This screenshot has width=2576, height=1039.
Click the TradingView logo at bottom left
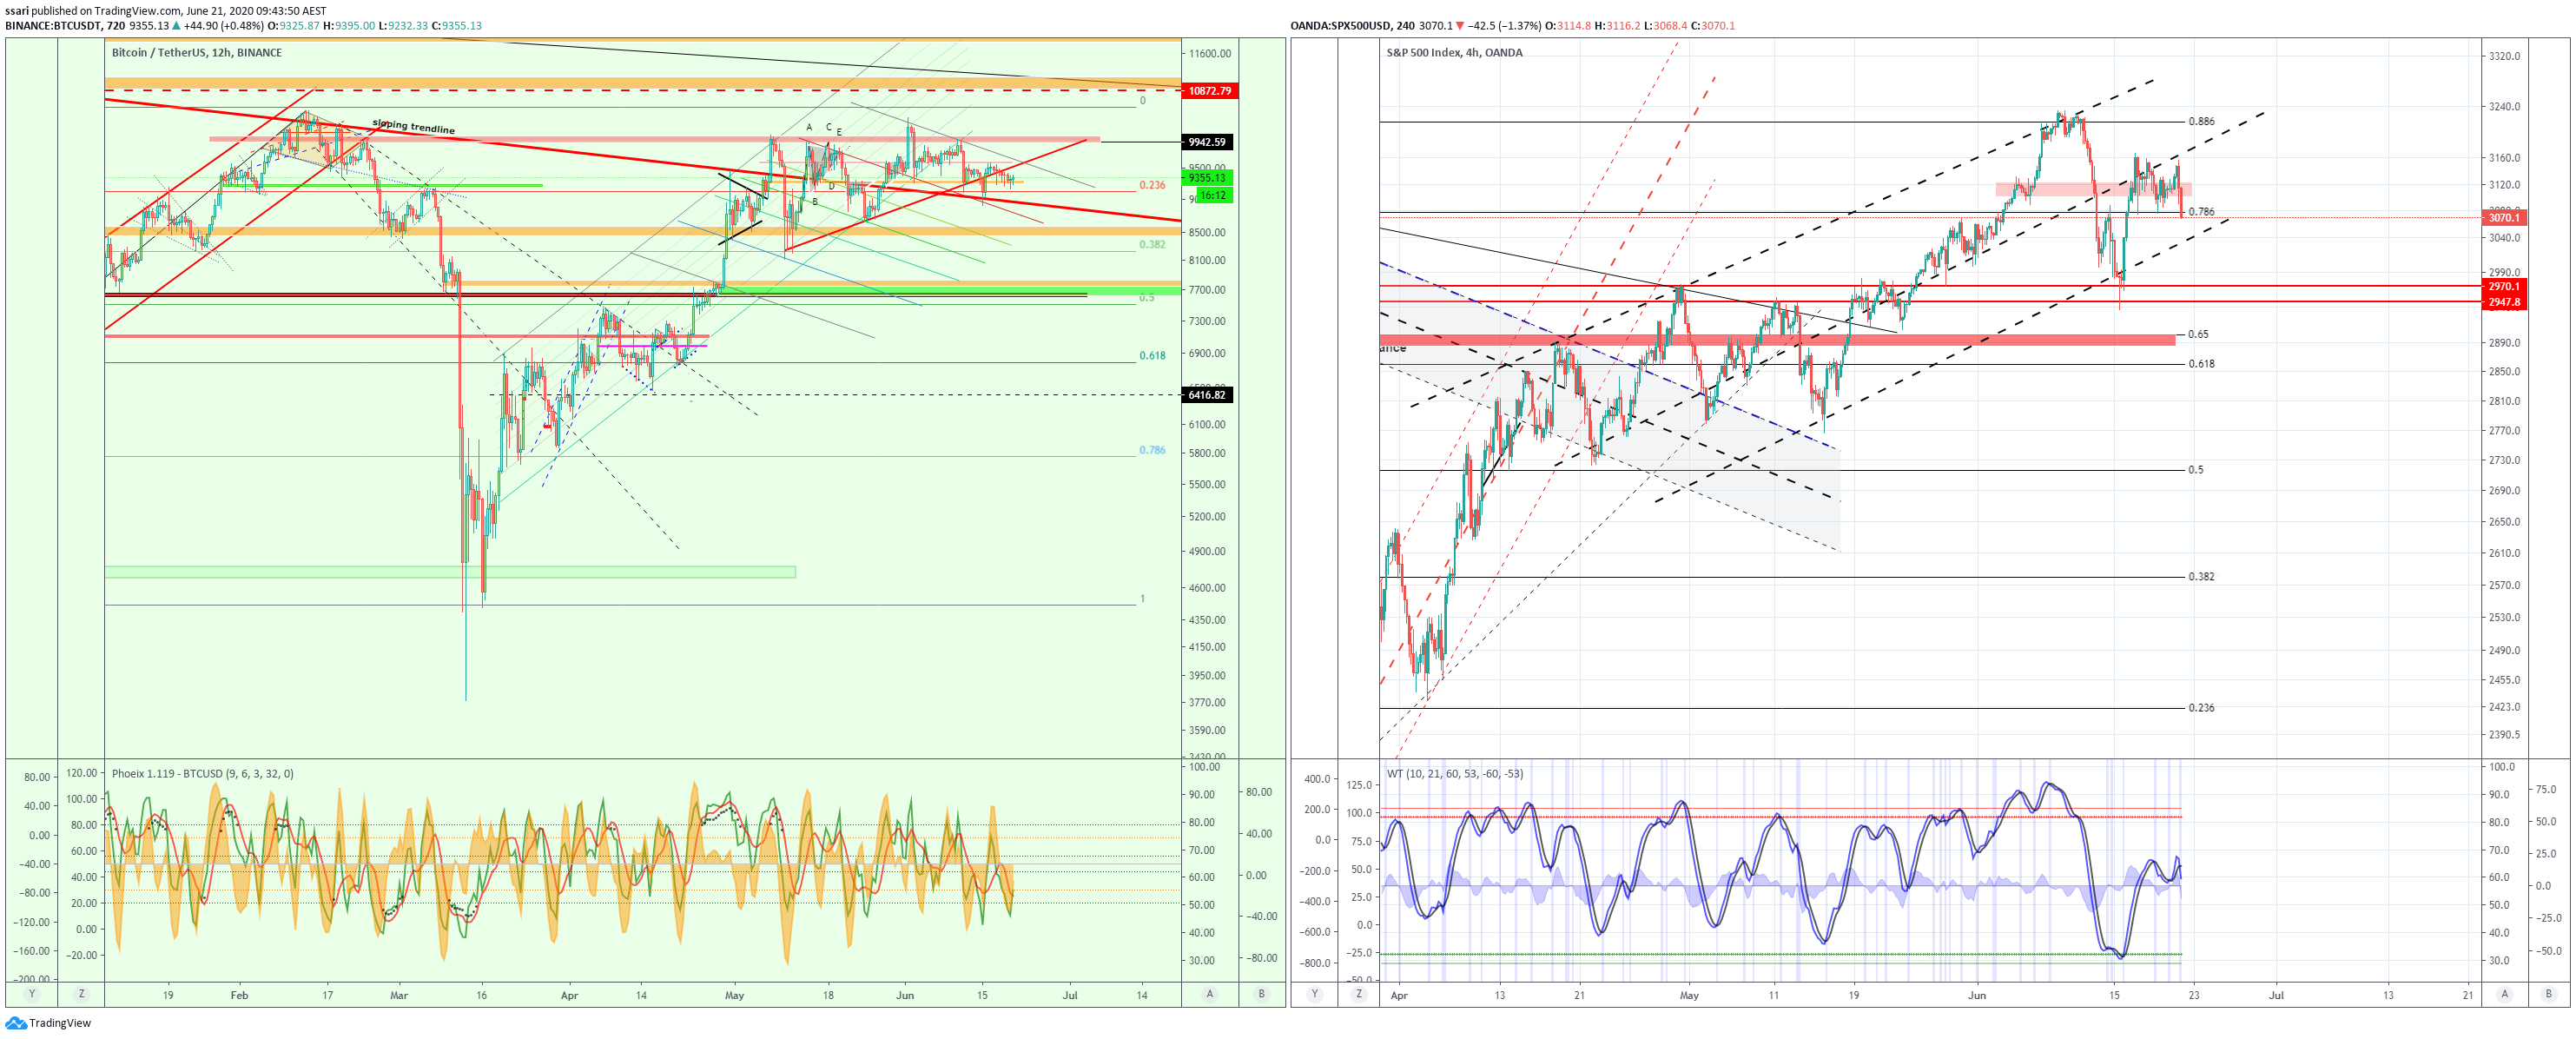point(48,1023)
